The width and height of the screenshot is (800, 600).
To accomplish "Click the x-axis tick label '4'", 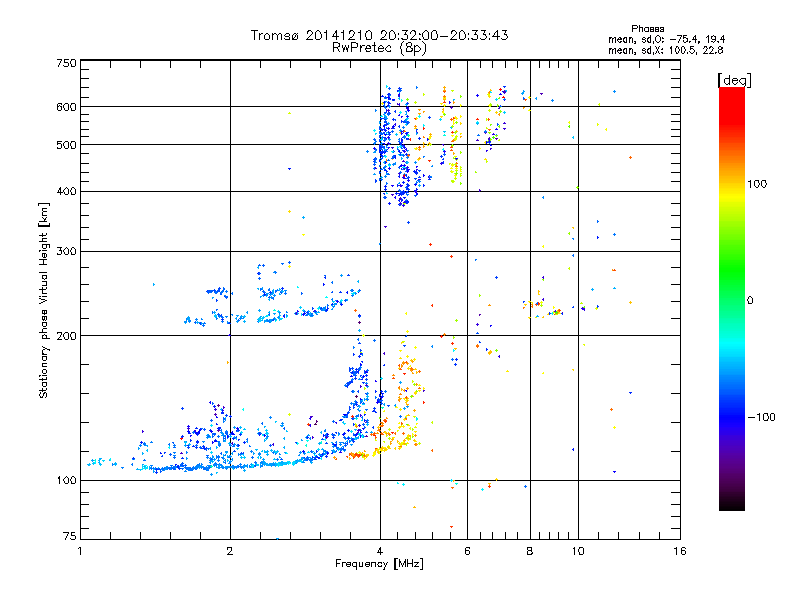I will tap(380, 551).
